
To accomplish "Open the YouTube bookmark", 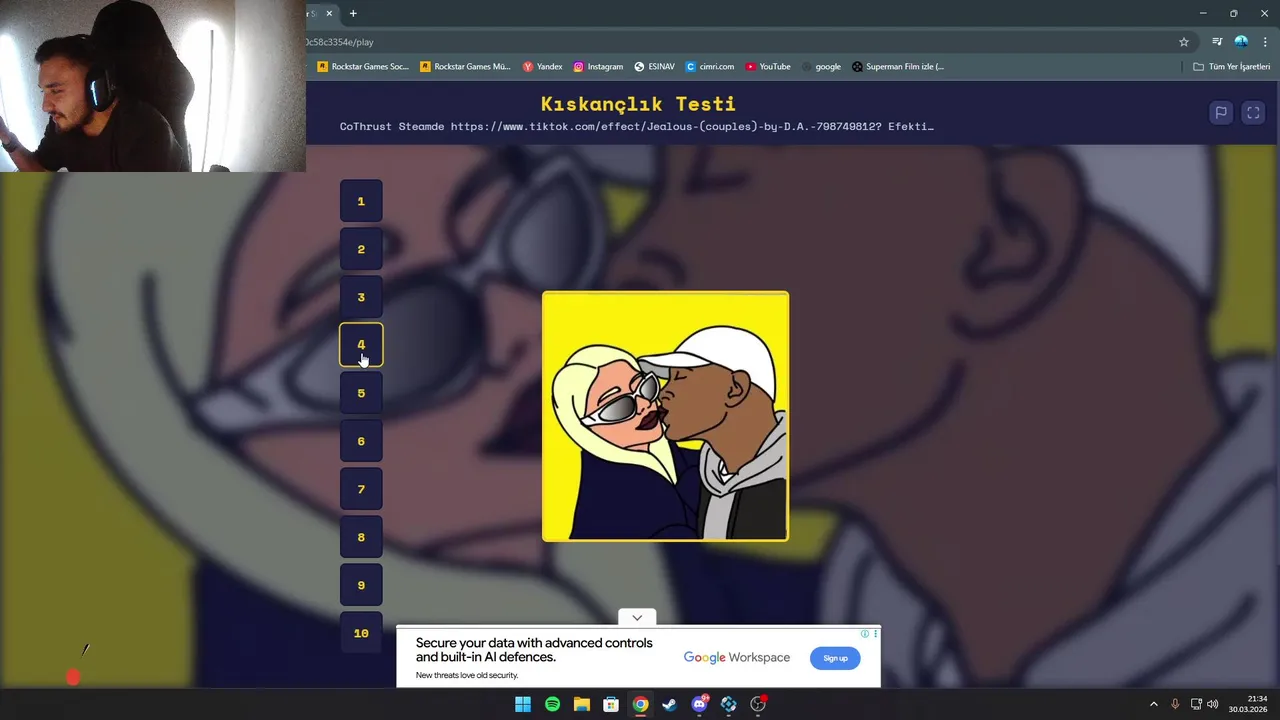I will 768,67.
